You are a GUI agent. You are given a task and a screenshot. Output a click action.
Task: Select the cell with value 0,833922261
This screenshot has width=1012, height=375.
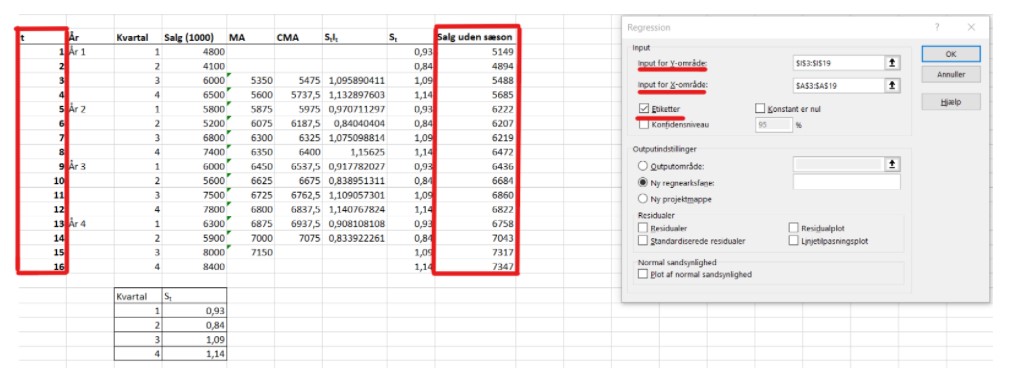[x=355, y=238]
